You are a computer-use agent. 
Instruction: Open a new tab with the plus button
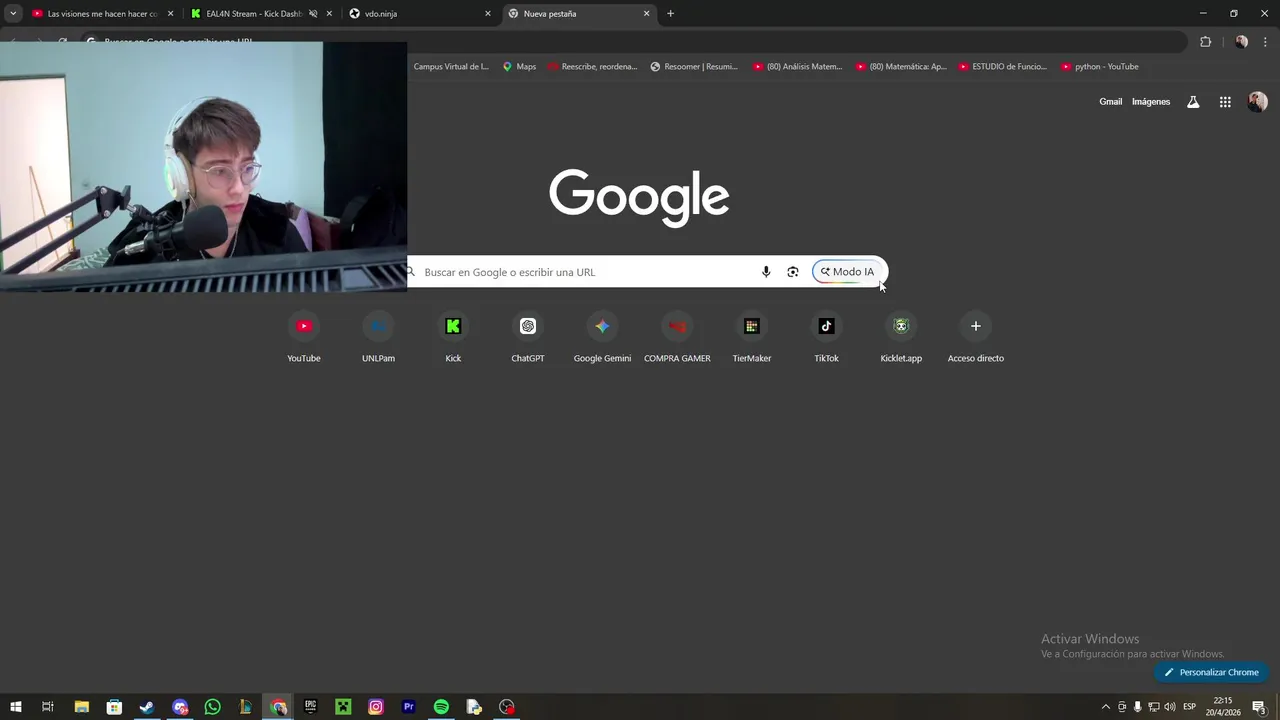click(670, 14)
